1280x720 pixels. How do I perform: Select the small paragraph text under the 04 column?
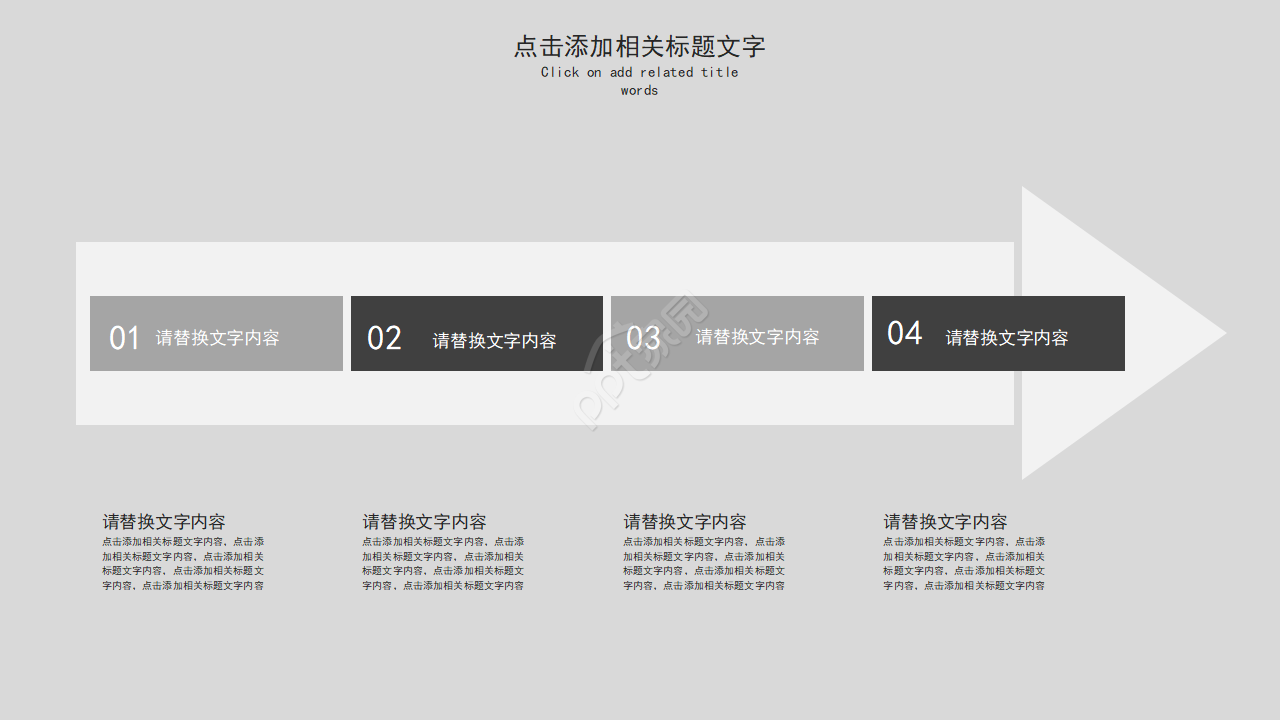pyautogui.click(x=964, y=564)
